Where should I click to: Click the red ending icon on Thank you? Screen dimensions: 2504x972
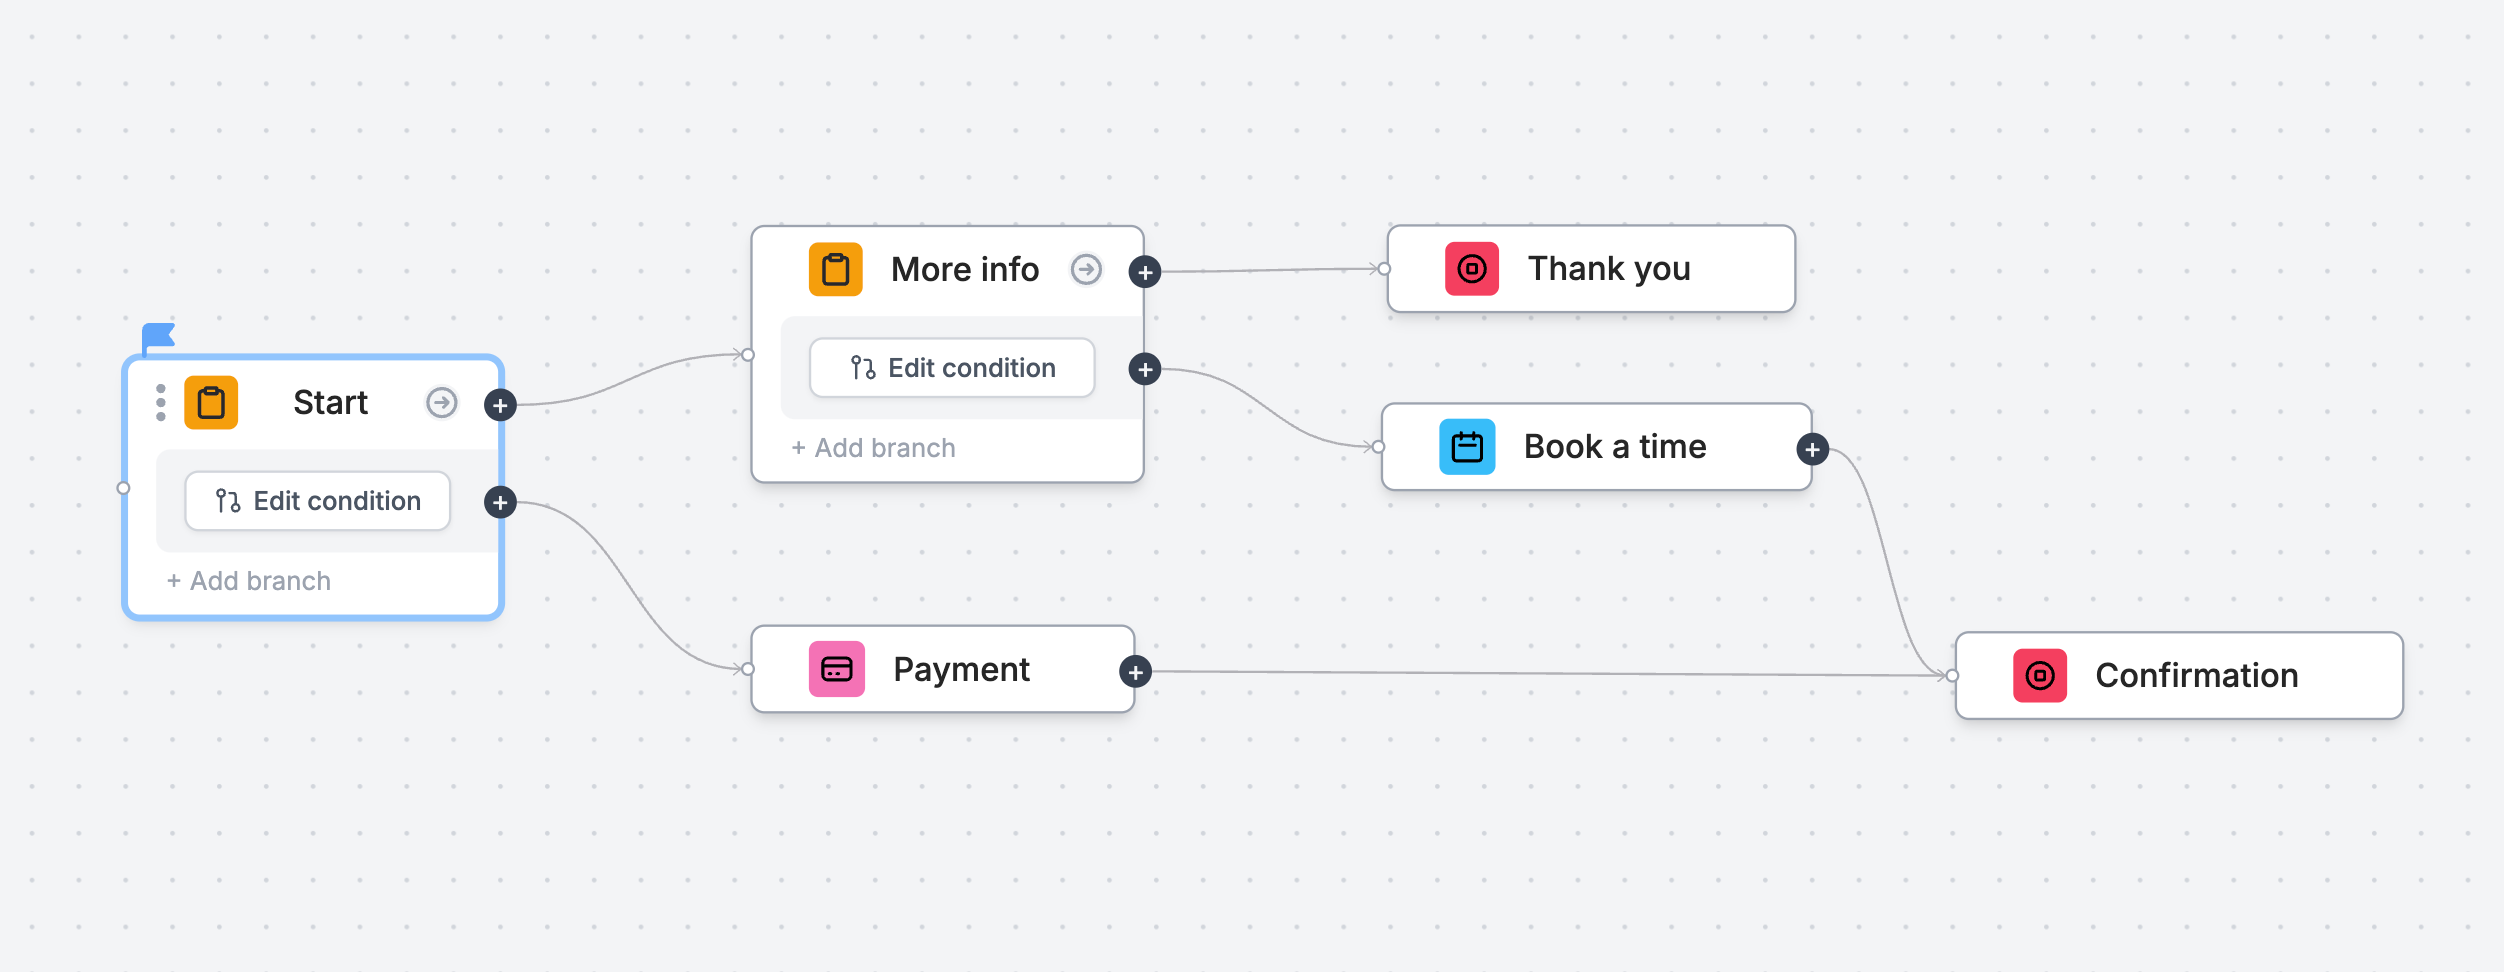1471,269
